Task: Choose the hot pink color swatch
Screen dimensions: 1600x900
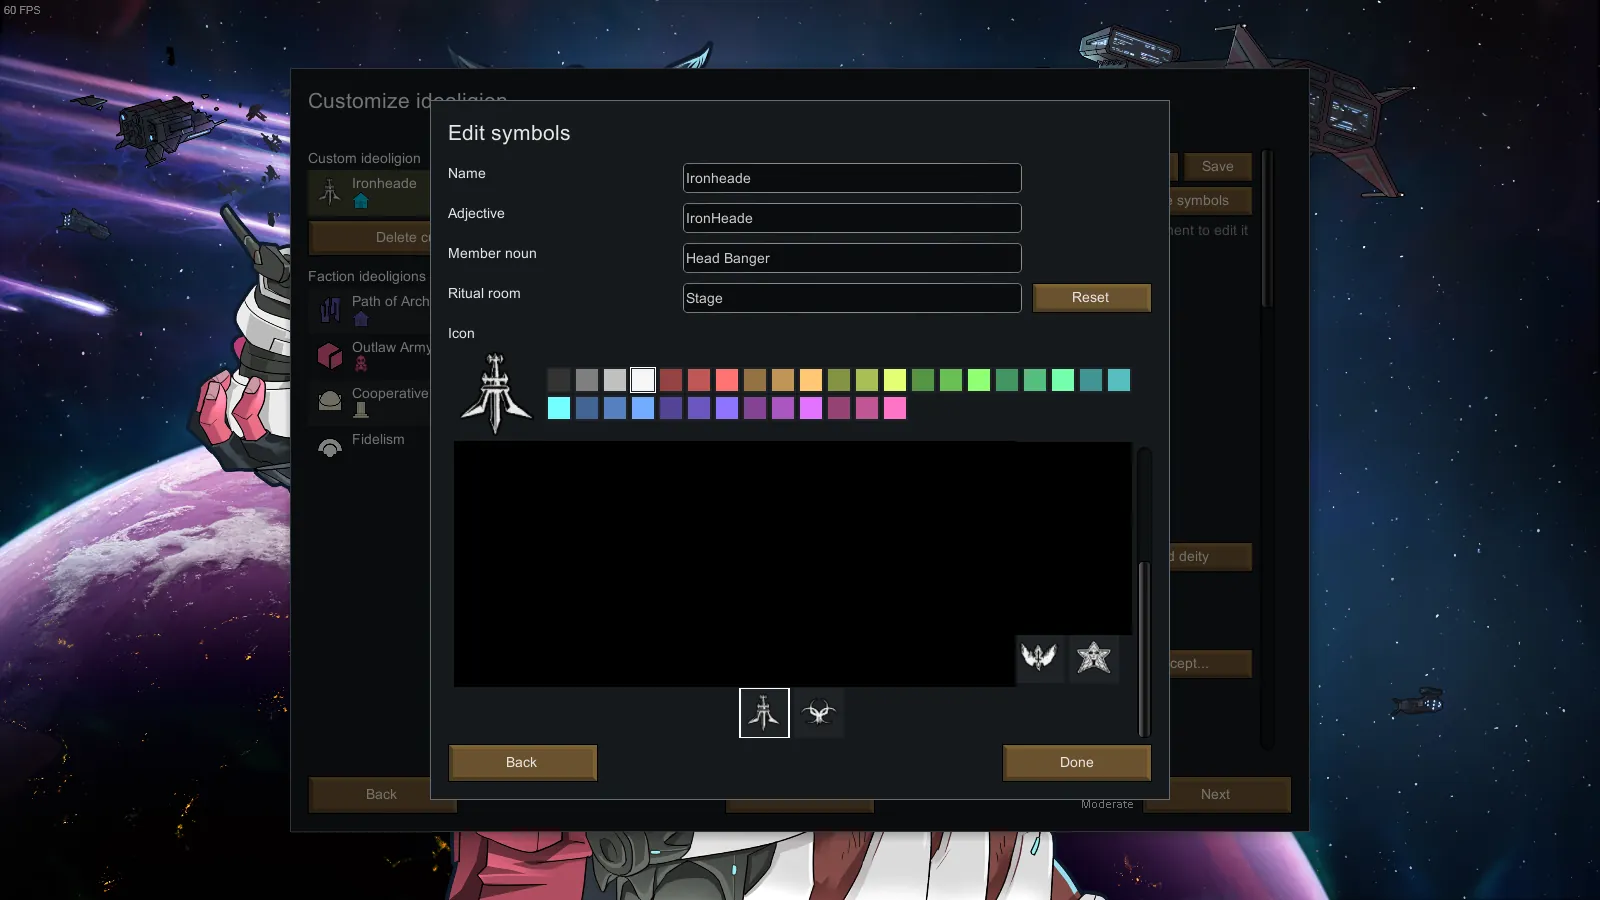Action: [895, 408]
